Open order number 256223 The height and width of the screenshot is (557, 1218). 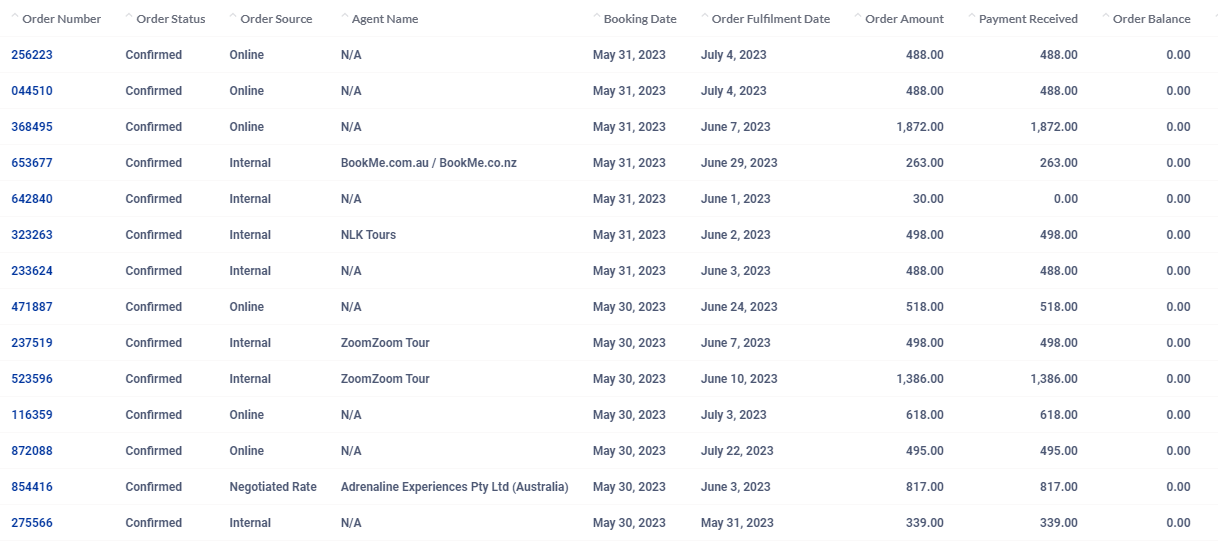coord(32,55)
